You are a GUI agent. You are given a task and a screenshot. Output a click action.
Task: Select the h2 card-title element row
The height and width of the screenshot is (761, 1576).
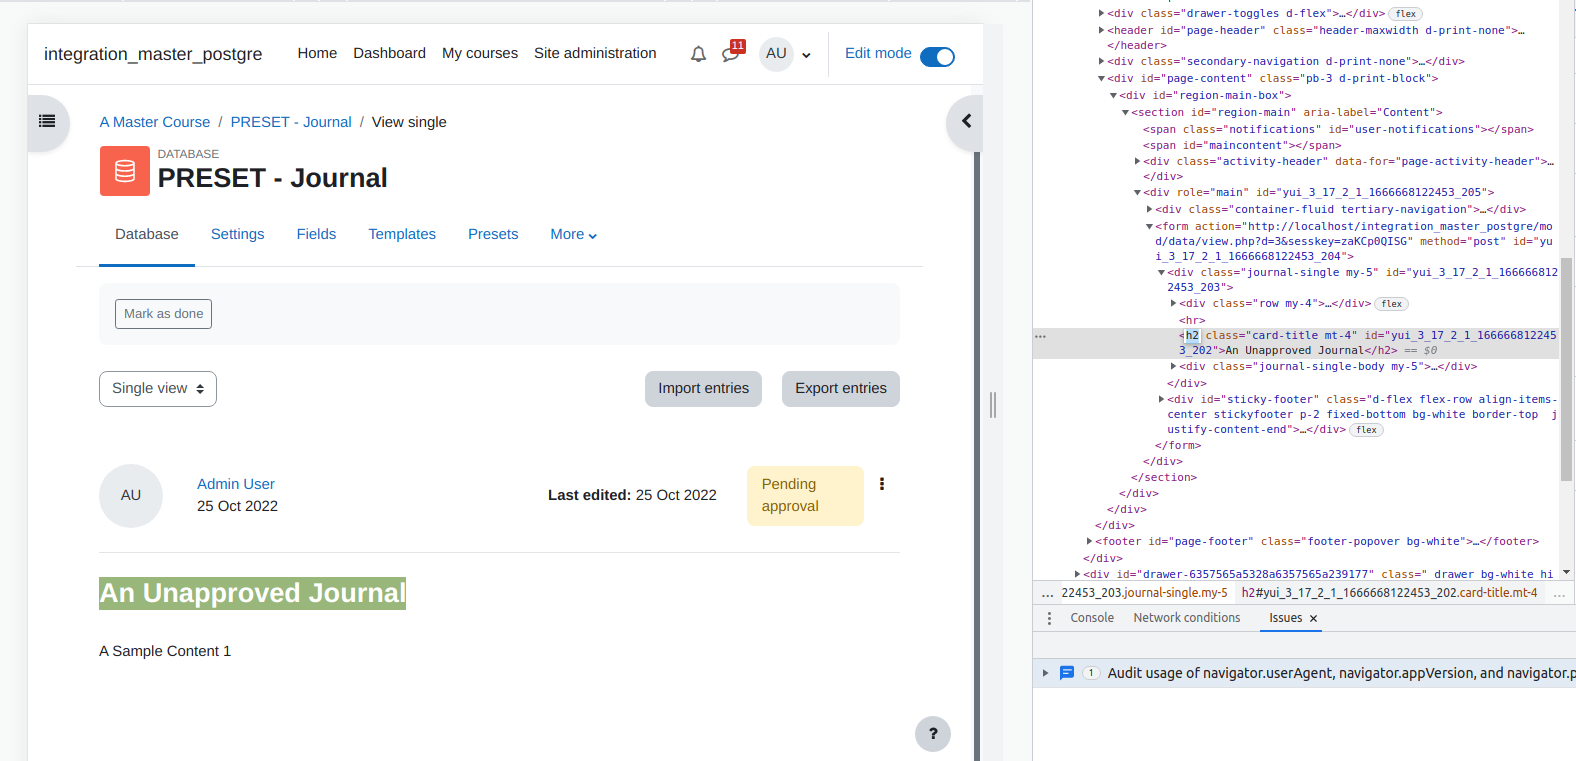coord(1296,343)
